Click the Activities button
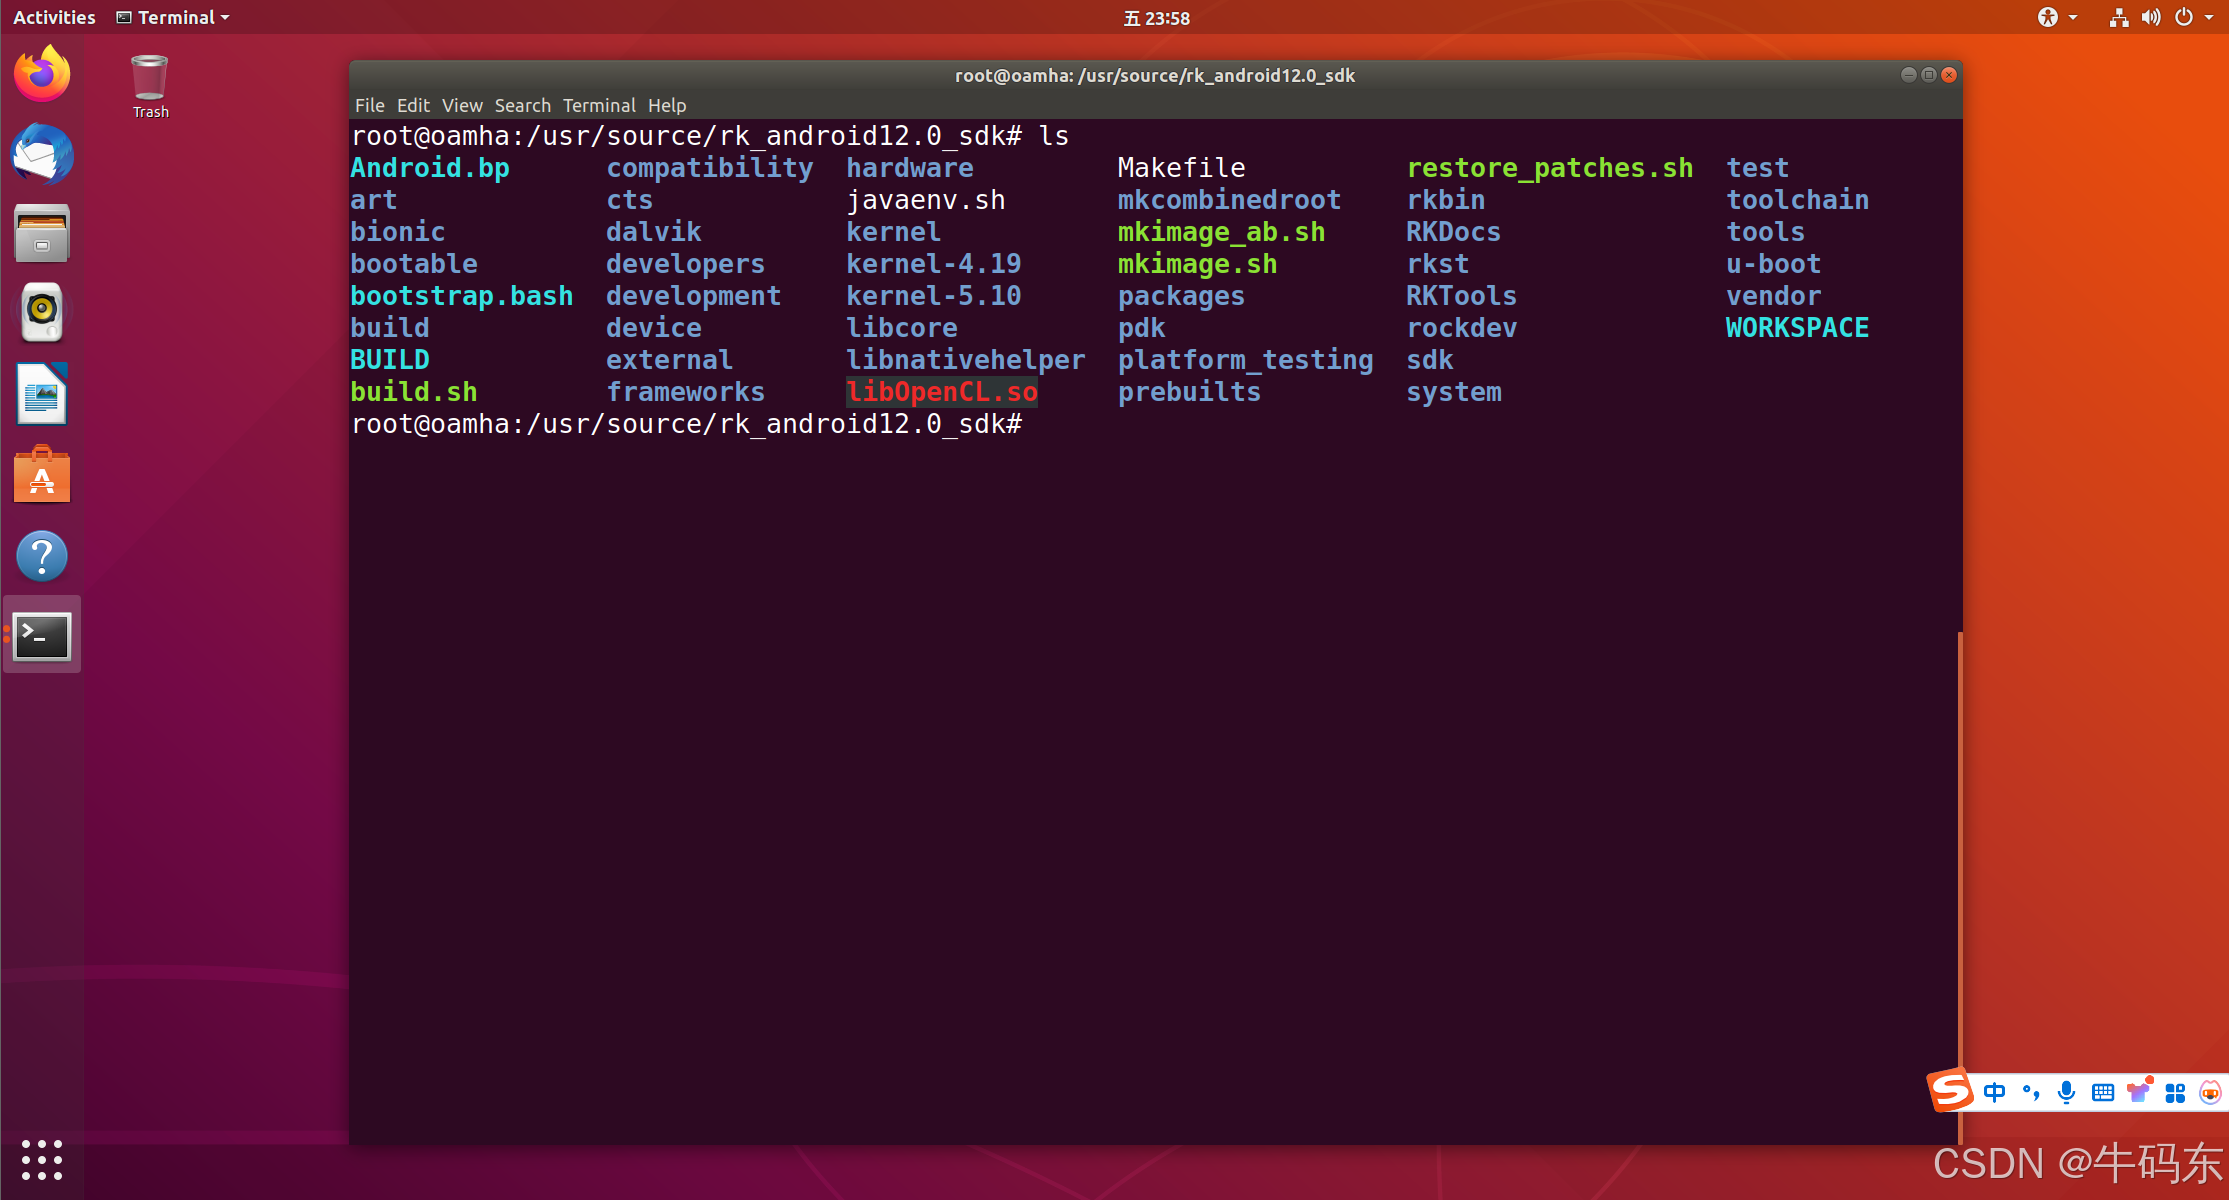Viewport: 2229px width, 1200px height. 54,17
